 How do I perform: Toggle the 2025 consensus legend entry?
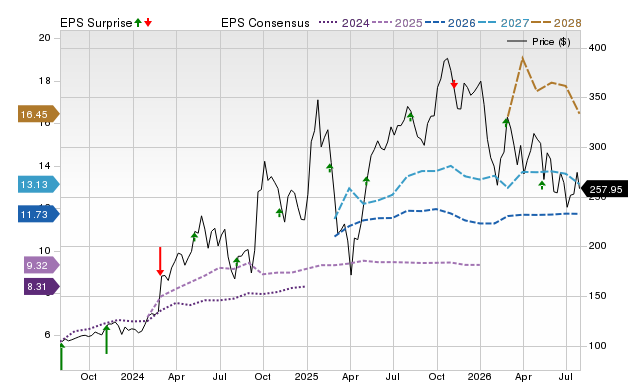(397, 23)
